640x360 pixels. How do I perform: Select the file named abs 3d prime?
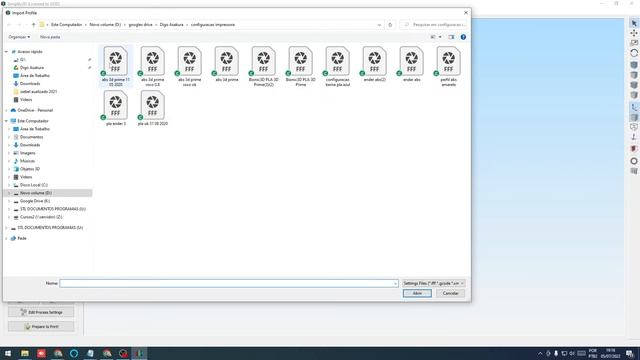pyautogui.click(x=227, y=64)
